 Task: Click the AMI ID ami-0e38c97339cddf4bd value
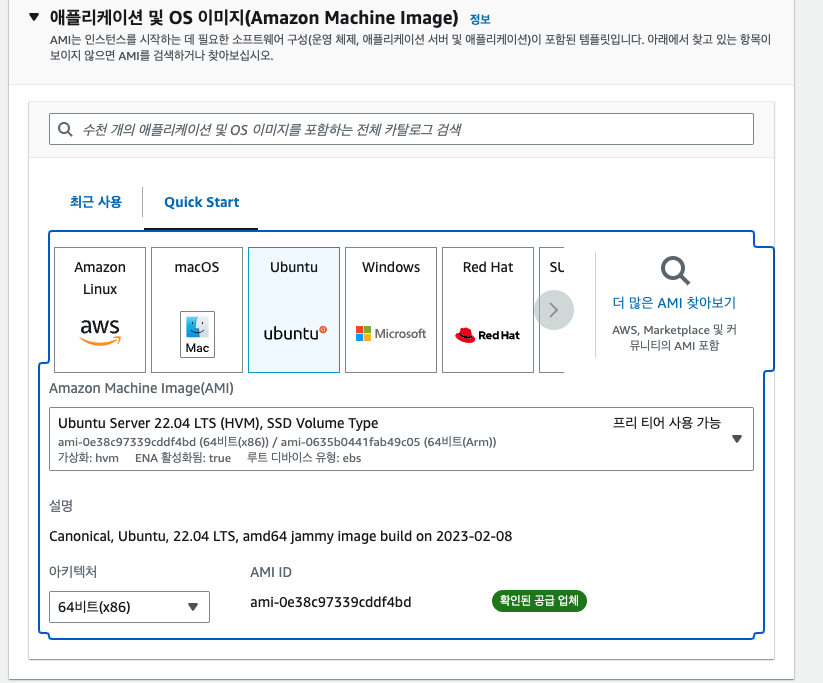(331, 602)
